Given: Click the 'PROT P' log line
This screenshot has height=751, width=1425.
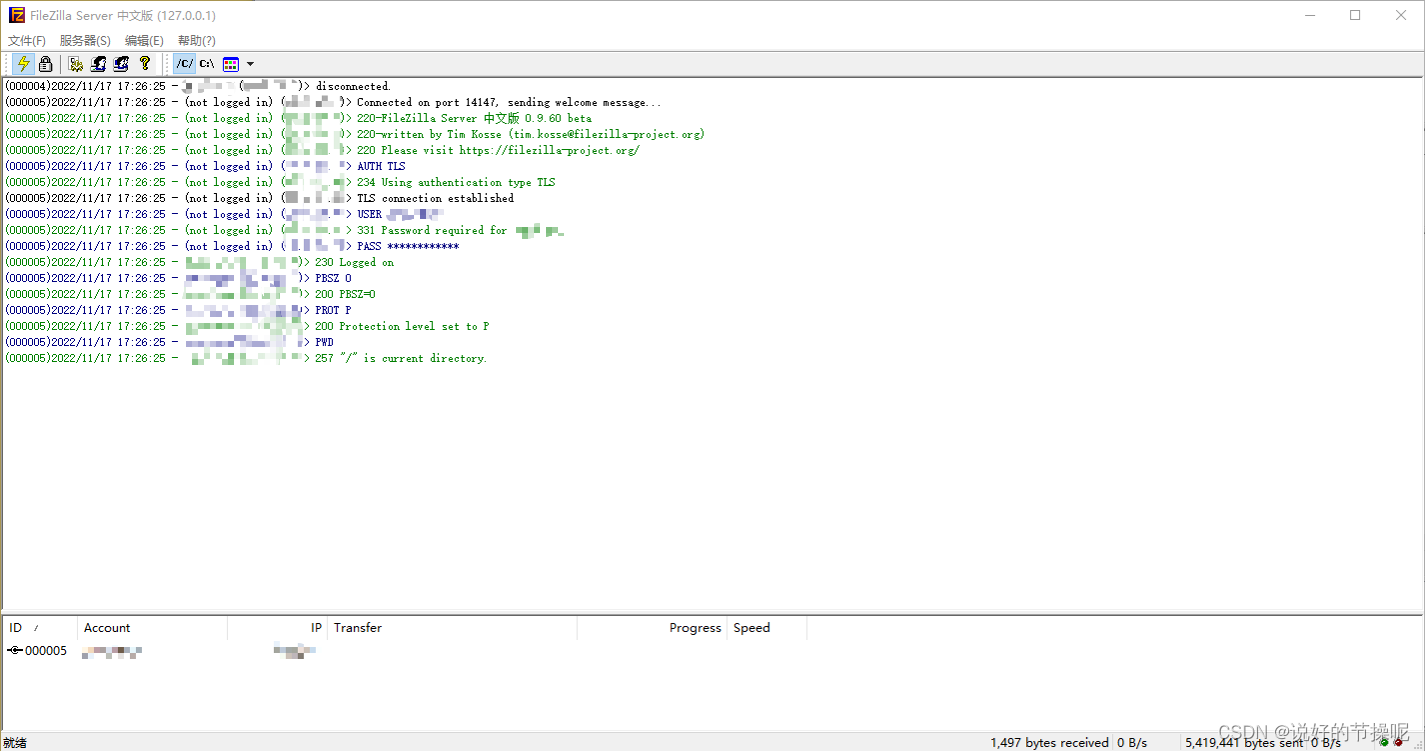Looking at the screenshot, I should tap(178, 310).
